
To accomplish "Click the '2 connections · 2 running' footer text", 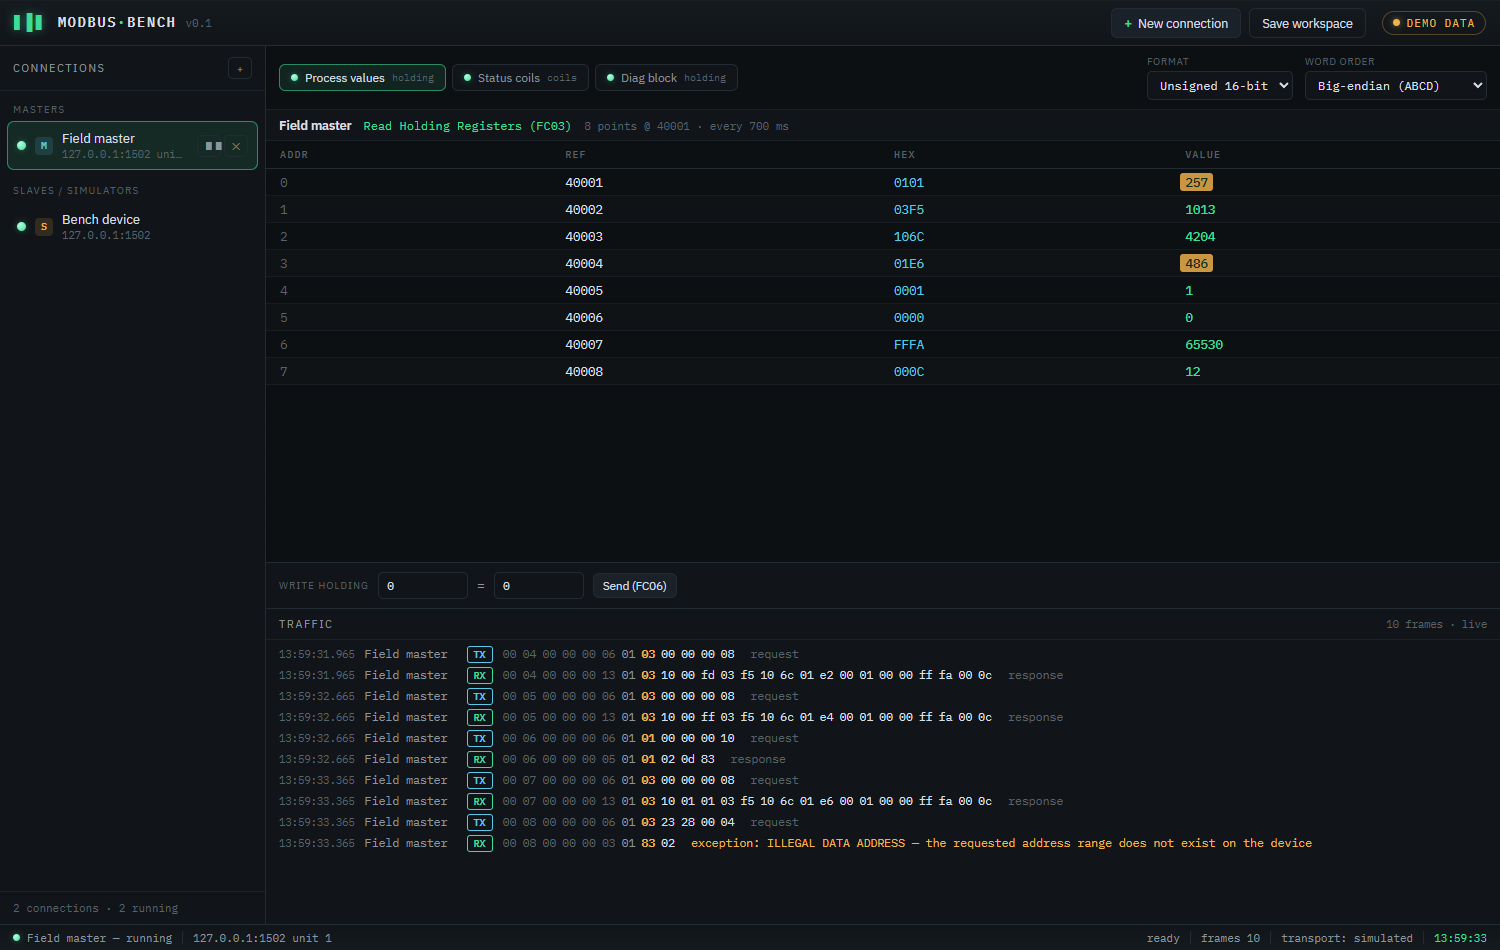I will tap(96, 909).
